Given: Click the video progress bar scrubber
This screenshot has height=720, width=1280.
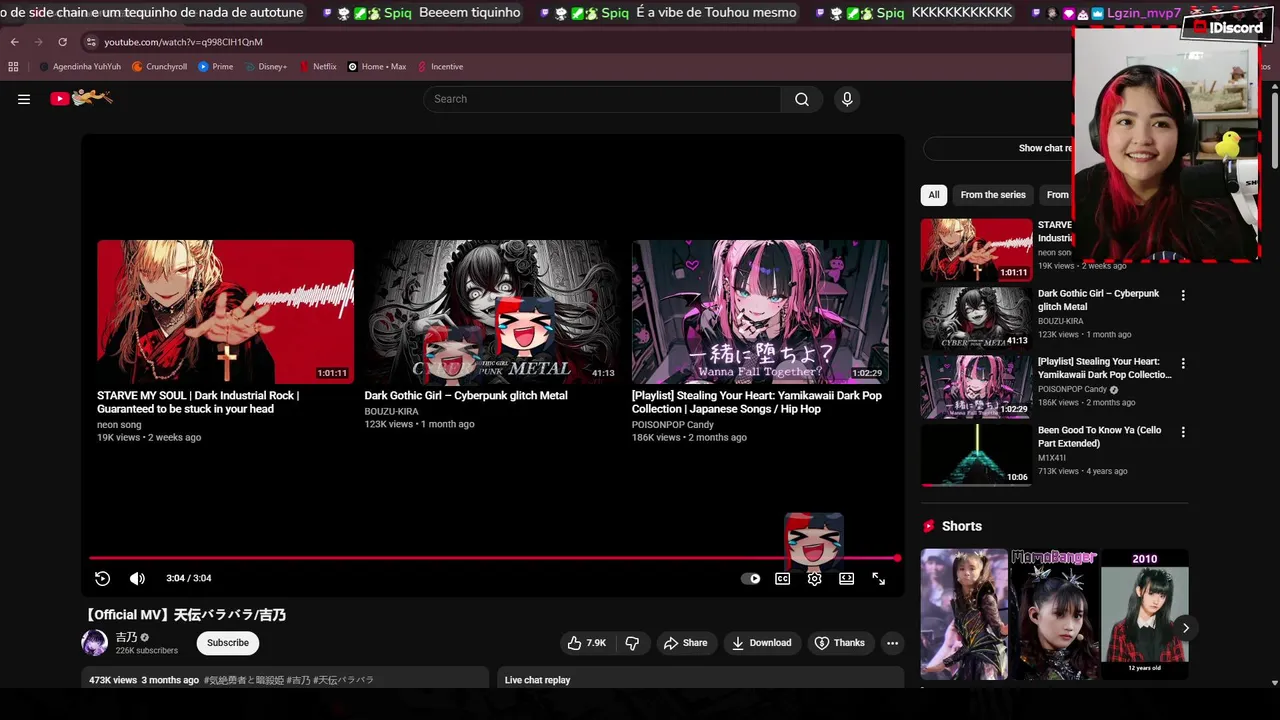Looking at the screenshot, I should (897, 558).
